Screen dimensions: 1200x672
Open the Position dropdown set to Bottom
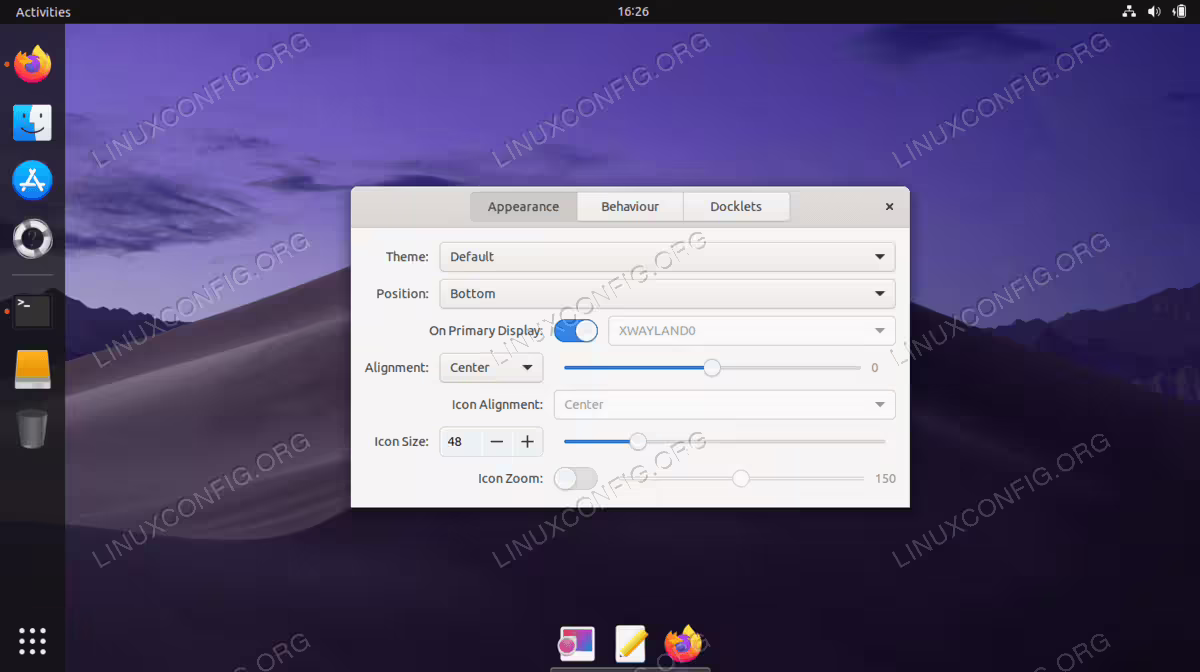(667, 293)
